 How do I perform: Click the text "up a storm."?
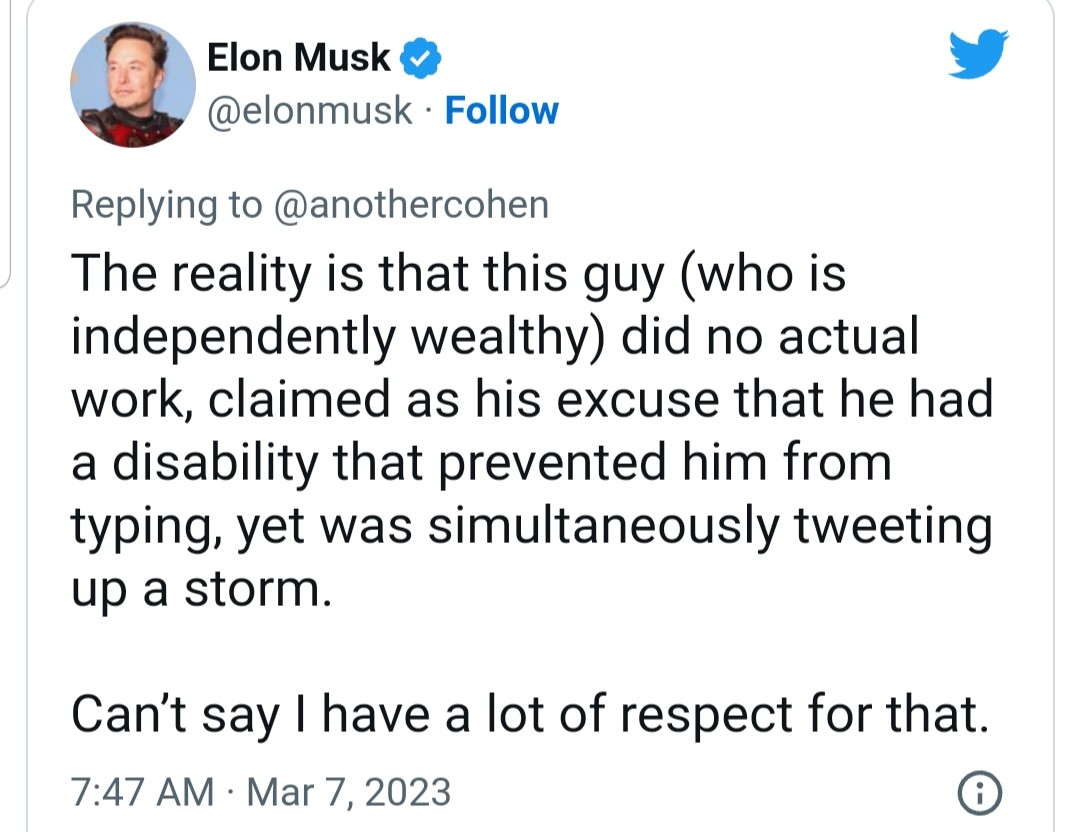point(199,589)
